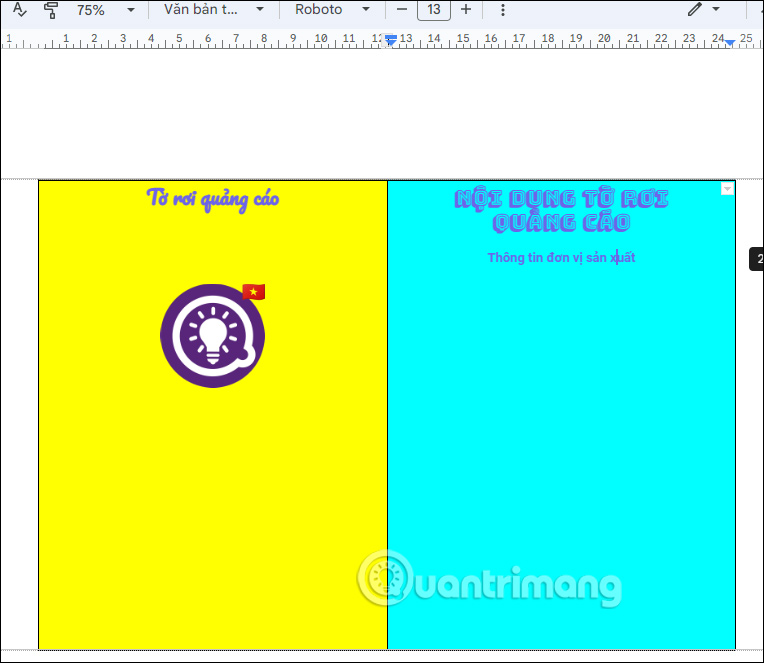This screenshot has width=764, height=663.
Task: Click the left indent marker on the ruler
Action: (x=390, y=41)
